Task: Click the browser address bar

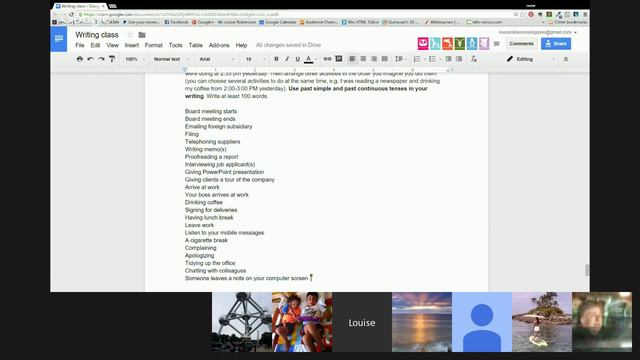Action: [294, 15]
